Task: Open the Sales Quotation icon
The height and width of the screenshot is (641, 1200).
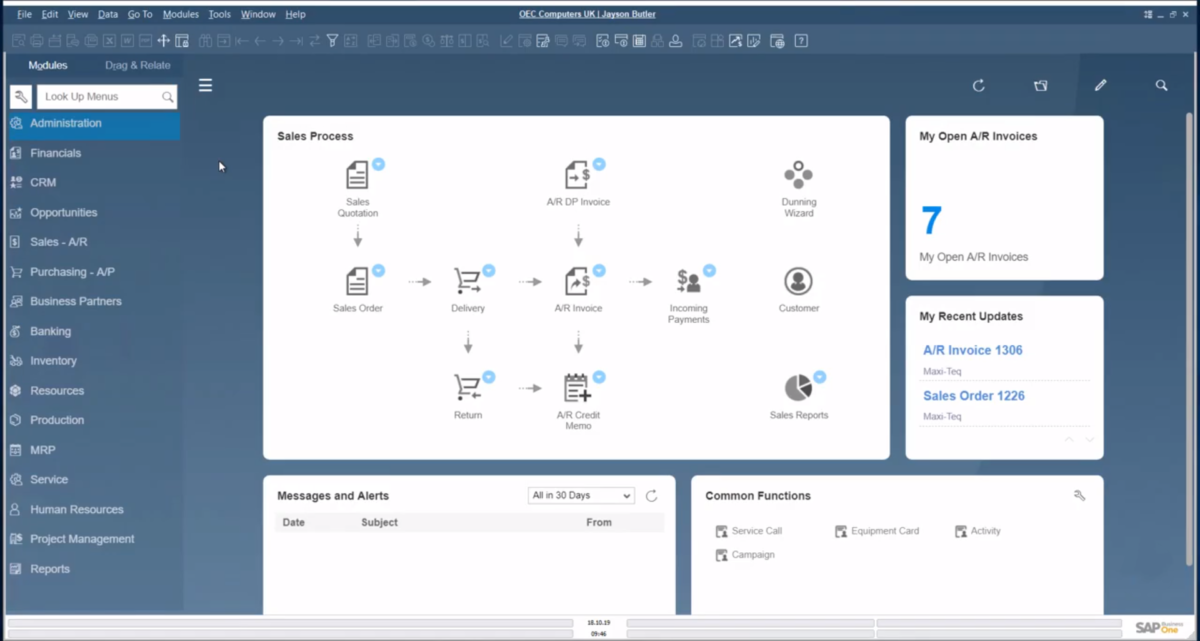Action: [x=357, y=175]
